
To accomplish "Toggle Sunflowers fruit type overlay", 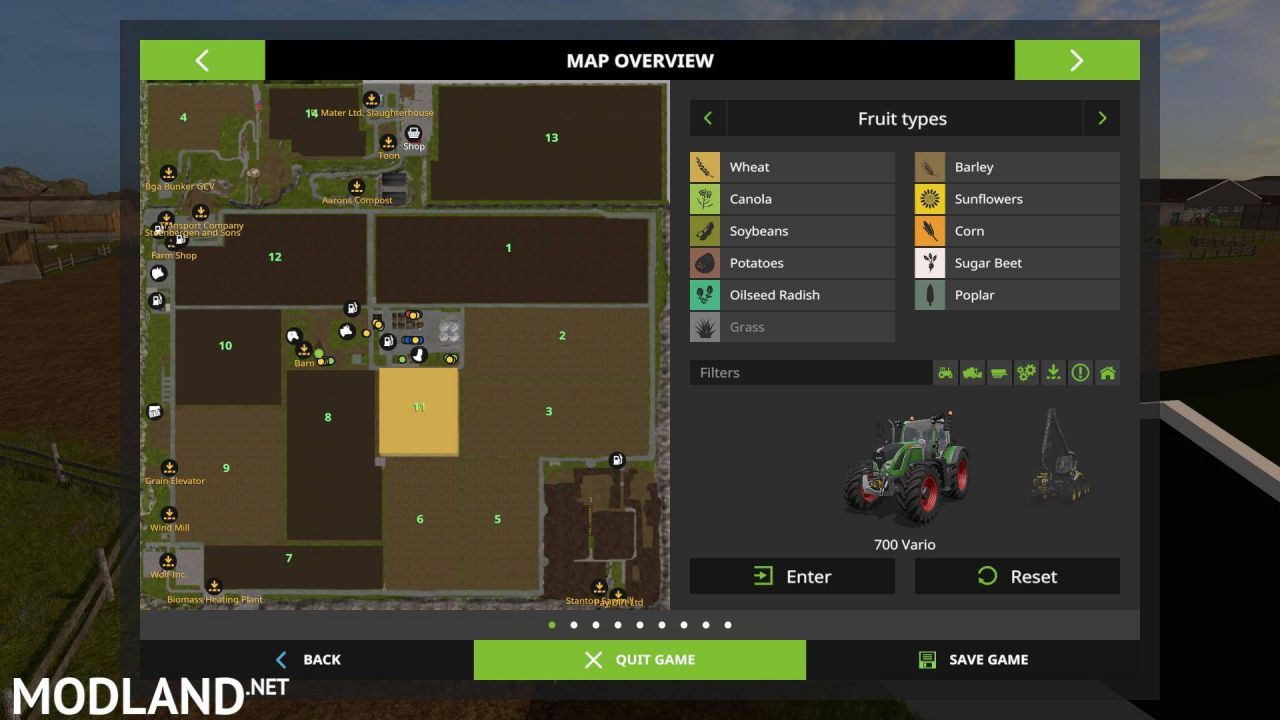I will [1017, 199].
